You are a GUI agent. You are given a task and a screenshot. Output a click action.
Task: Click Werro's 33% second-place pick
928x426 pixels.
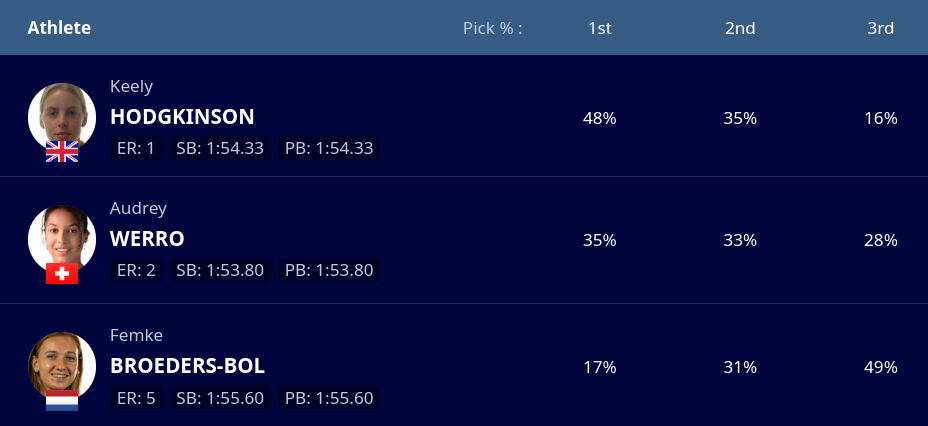[740, 240]
